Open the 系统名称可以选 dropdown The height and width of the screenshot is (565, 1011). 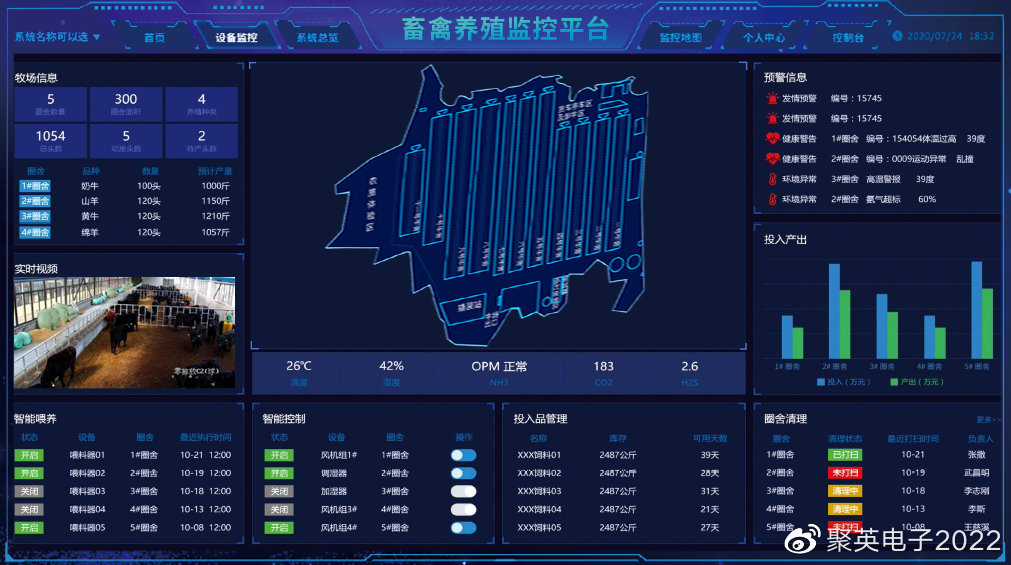(x=57, y=37)
